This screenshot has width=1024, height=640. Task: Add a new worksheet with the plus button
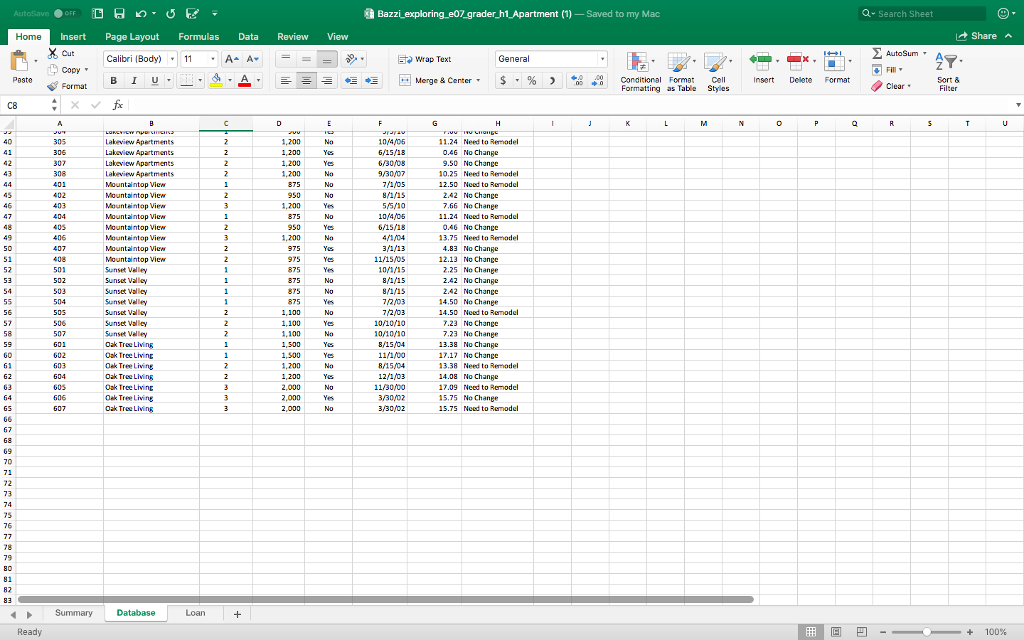tap(237, 612)
